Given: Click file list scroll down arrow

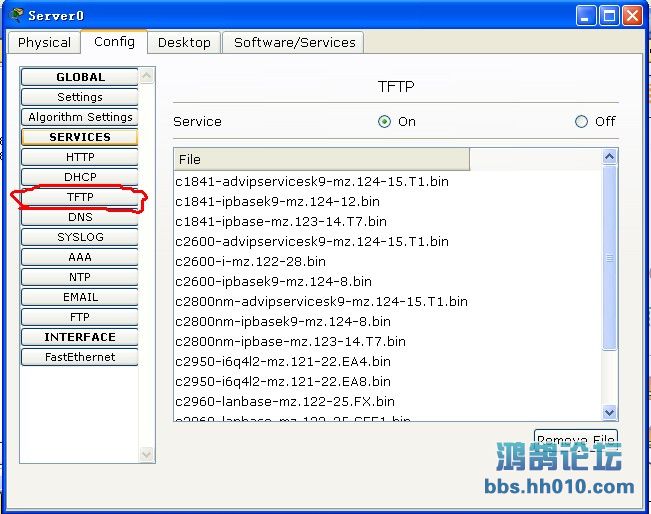Looking at the screenshot, I should click(609, 412).
